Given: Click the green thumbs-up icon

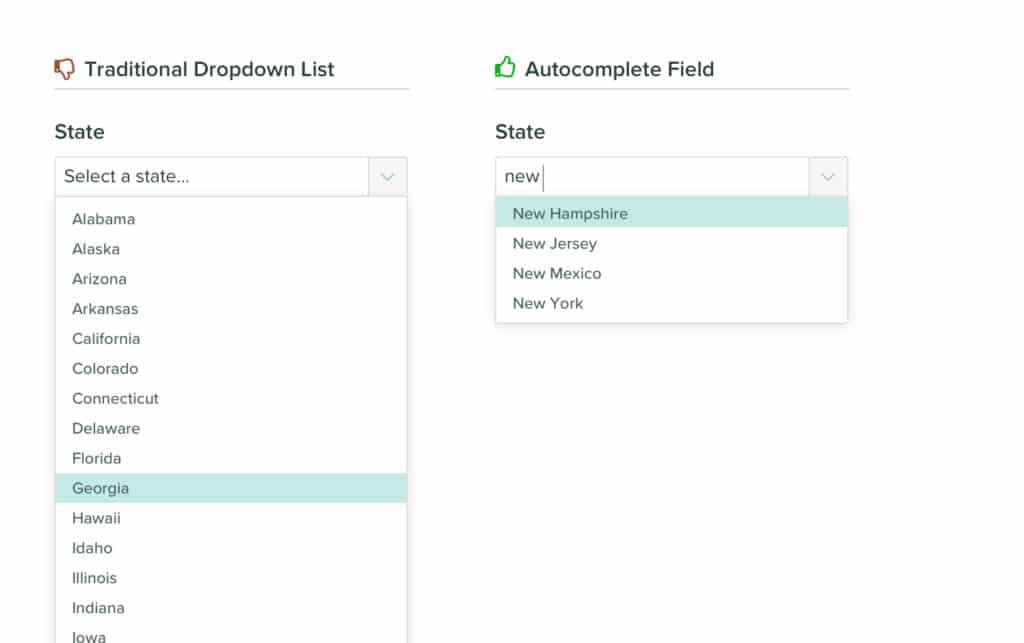Looking at the screenshot, I should tap(506, 68).
